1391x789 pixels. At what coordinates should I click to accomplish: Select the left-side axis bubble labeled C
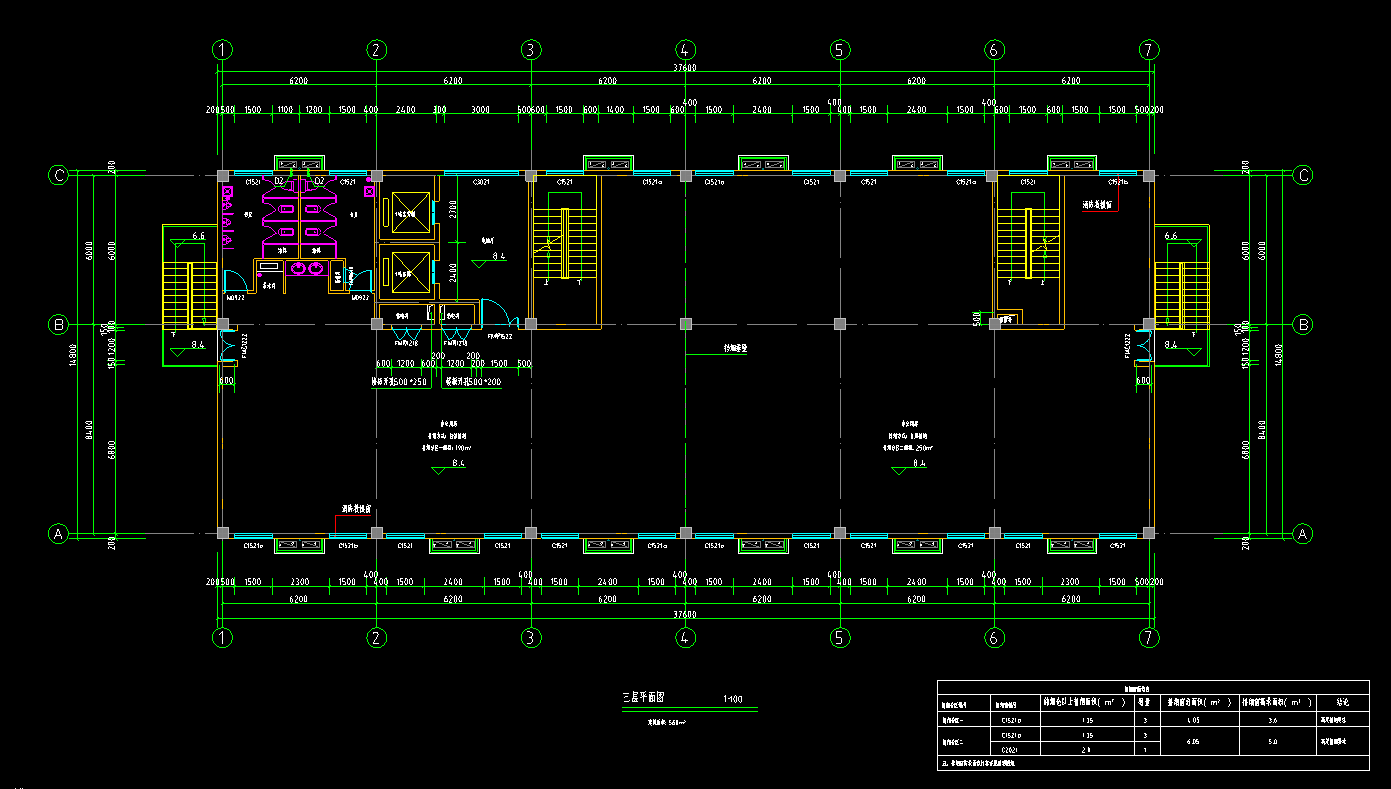point(59,176)
